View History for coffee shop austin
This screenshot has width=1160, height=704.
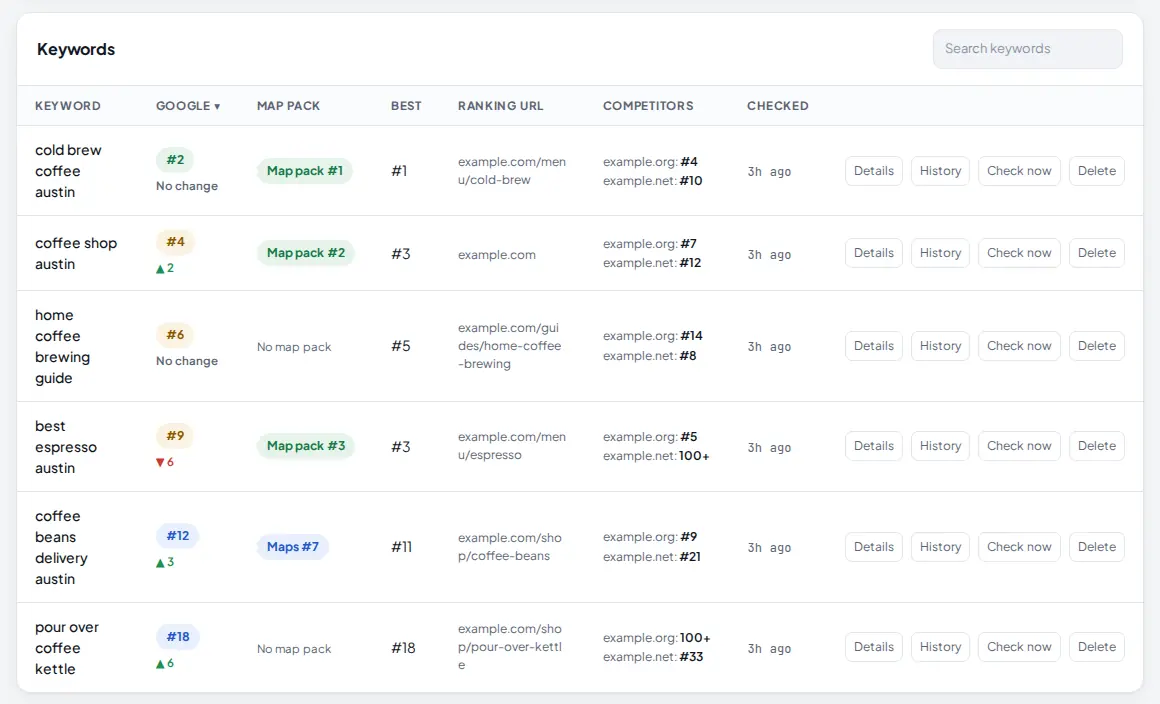(x=940, y=253)
